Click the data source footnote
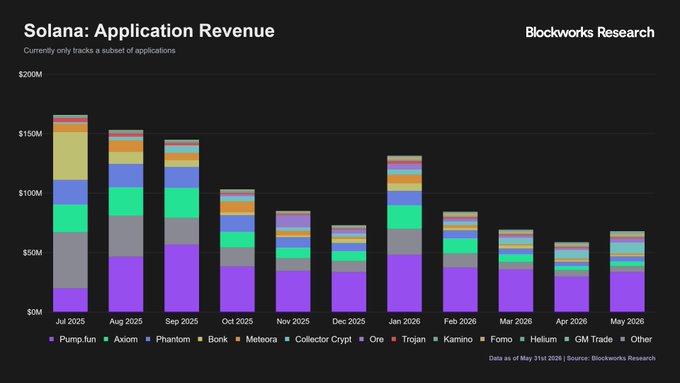 [572, 358]
